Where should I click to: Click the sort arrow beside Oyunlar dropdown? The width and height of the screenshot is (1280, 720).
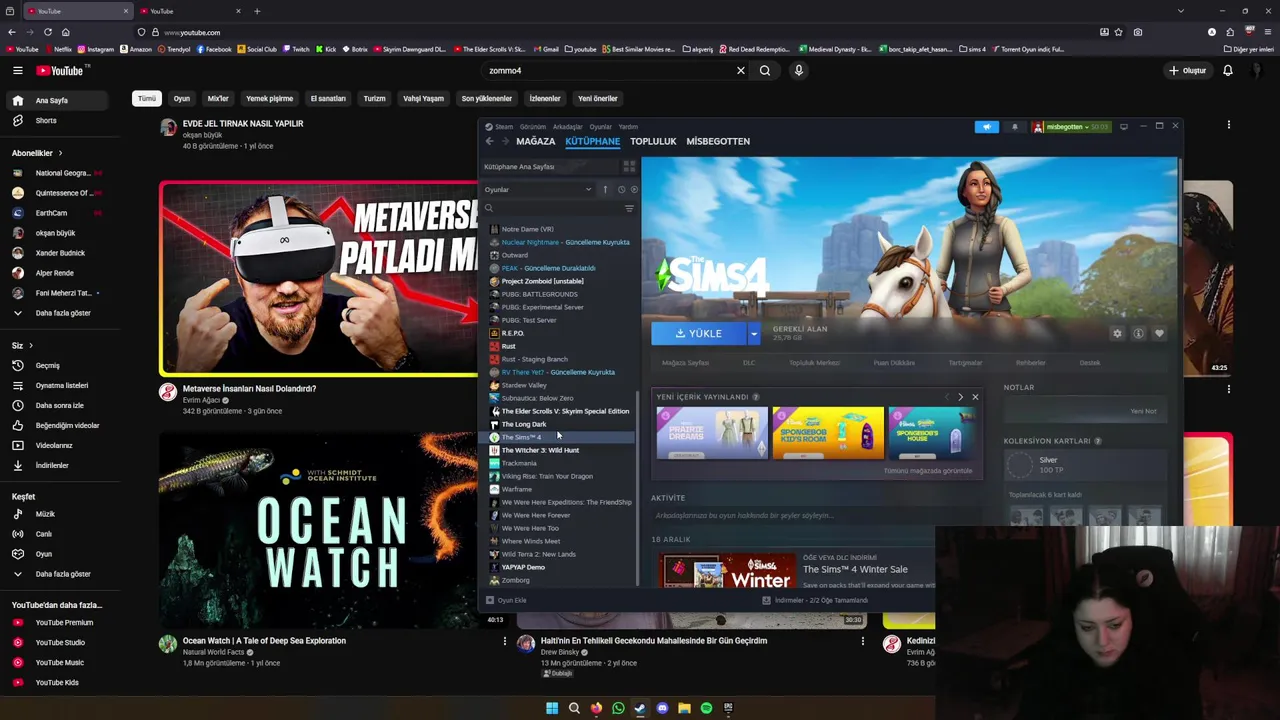tap(604, 189)
